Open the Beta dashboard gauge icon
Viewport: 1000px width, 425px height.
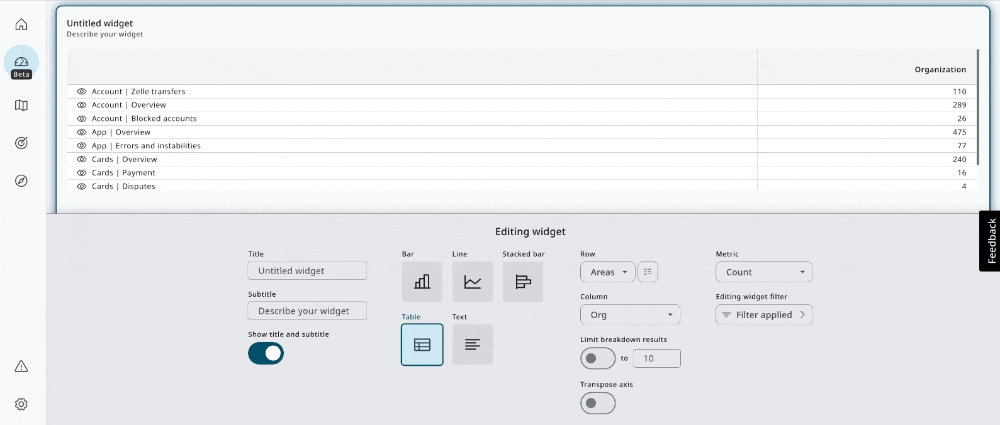(21, 62)
